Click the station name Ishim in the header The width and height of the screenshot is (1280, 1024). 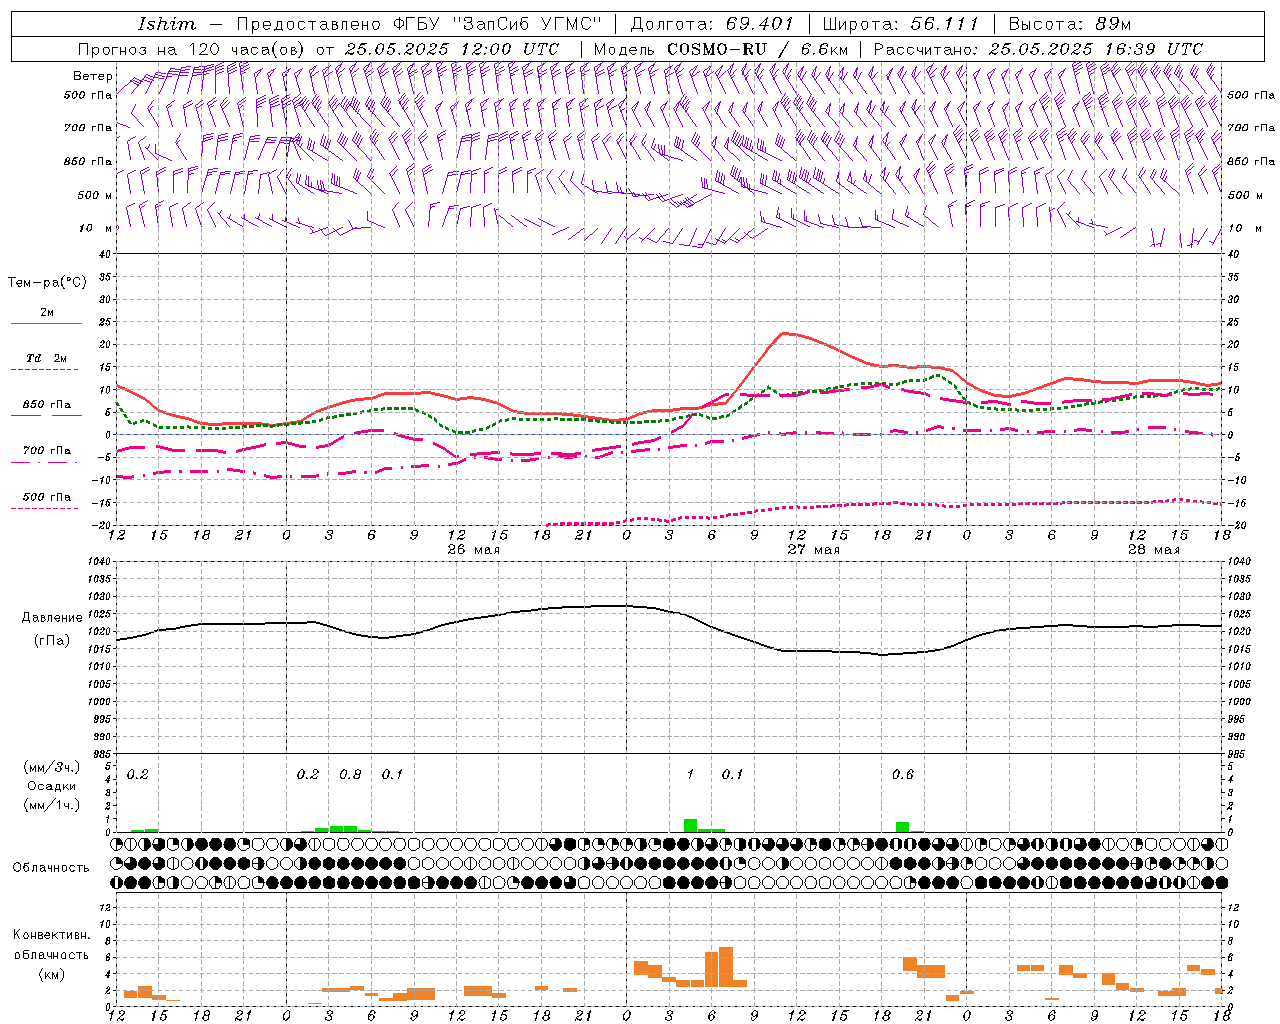(x=167, y=24)
